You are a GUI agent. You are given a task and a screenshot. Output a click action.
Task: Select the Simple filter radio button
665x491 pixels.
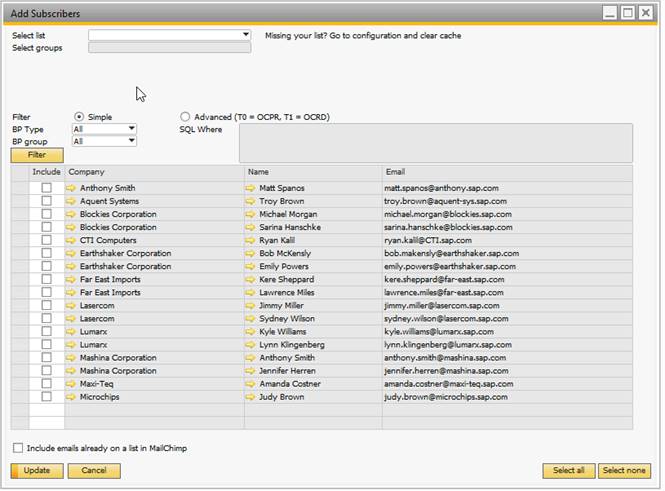[79, 117]
